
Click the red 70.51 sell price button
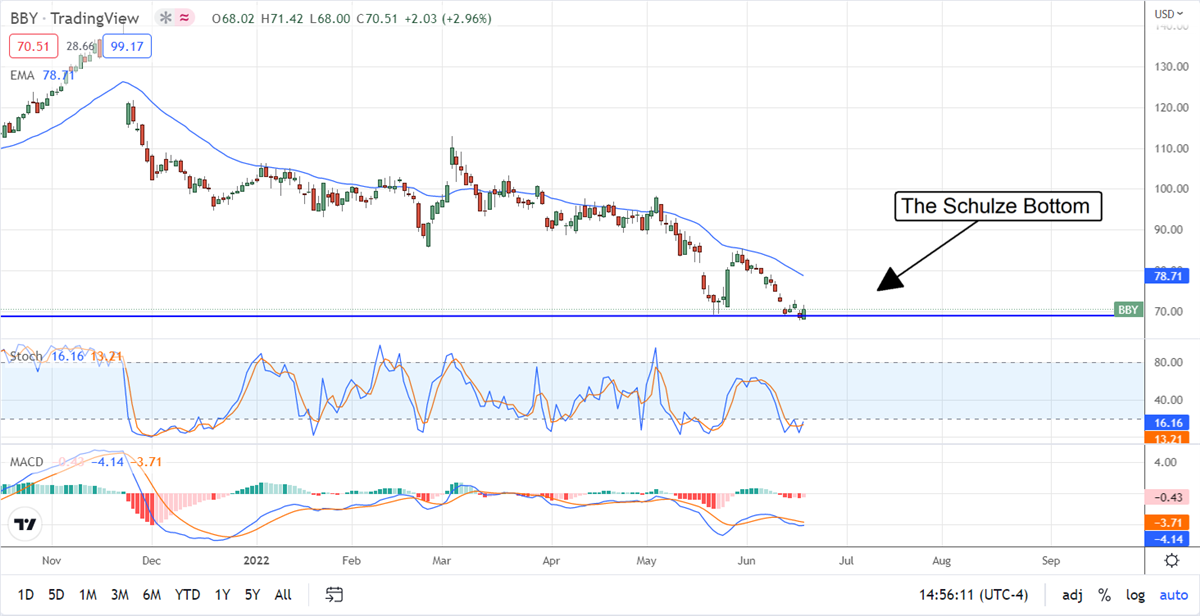point(33,46)
